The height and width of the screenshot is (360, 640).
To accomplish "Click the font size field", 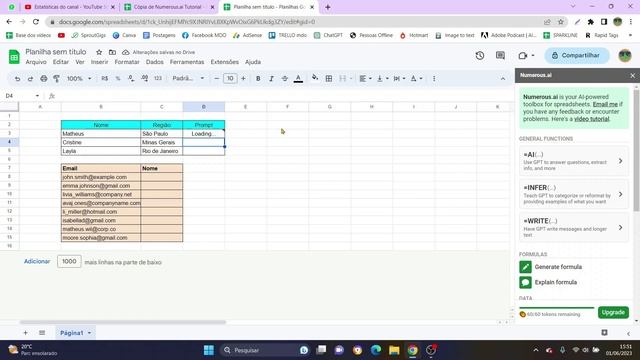I will [x=230, y=78].
